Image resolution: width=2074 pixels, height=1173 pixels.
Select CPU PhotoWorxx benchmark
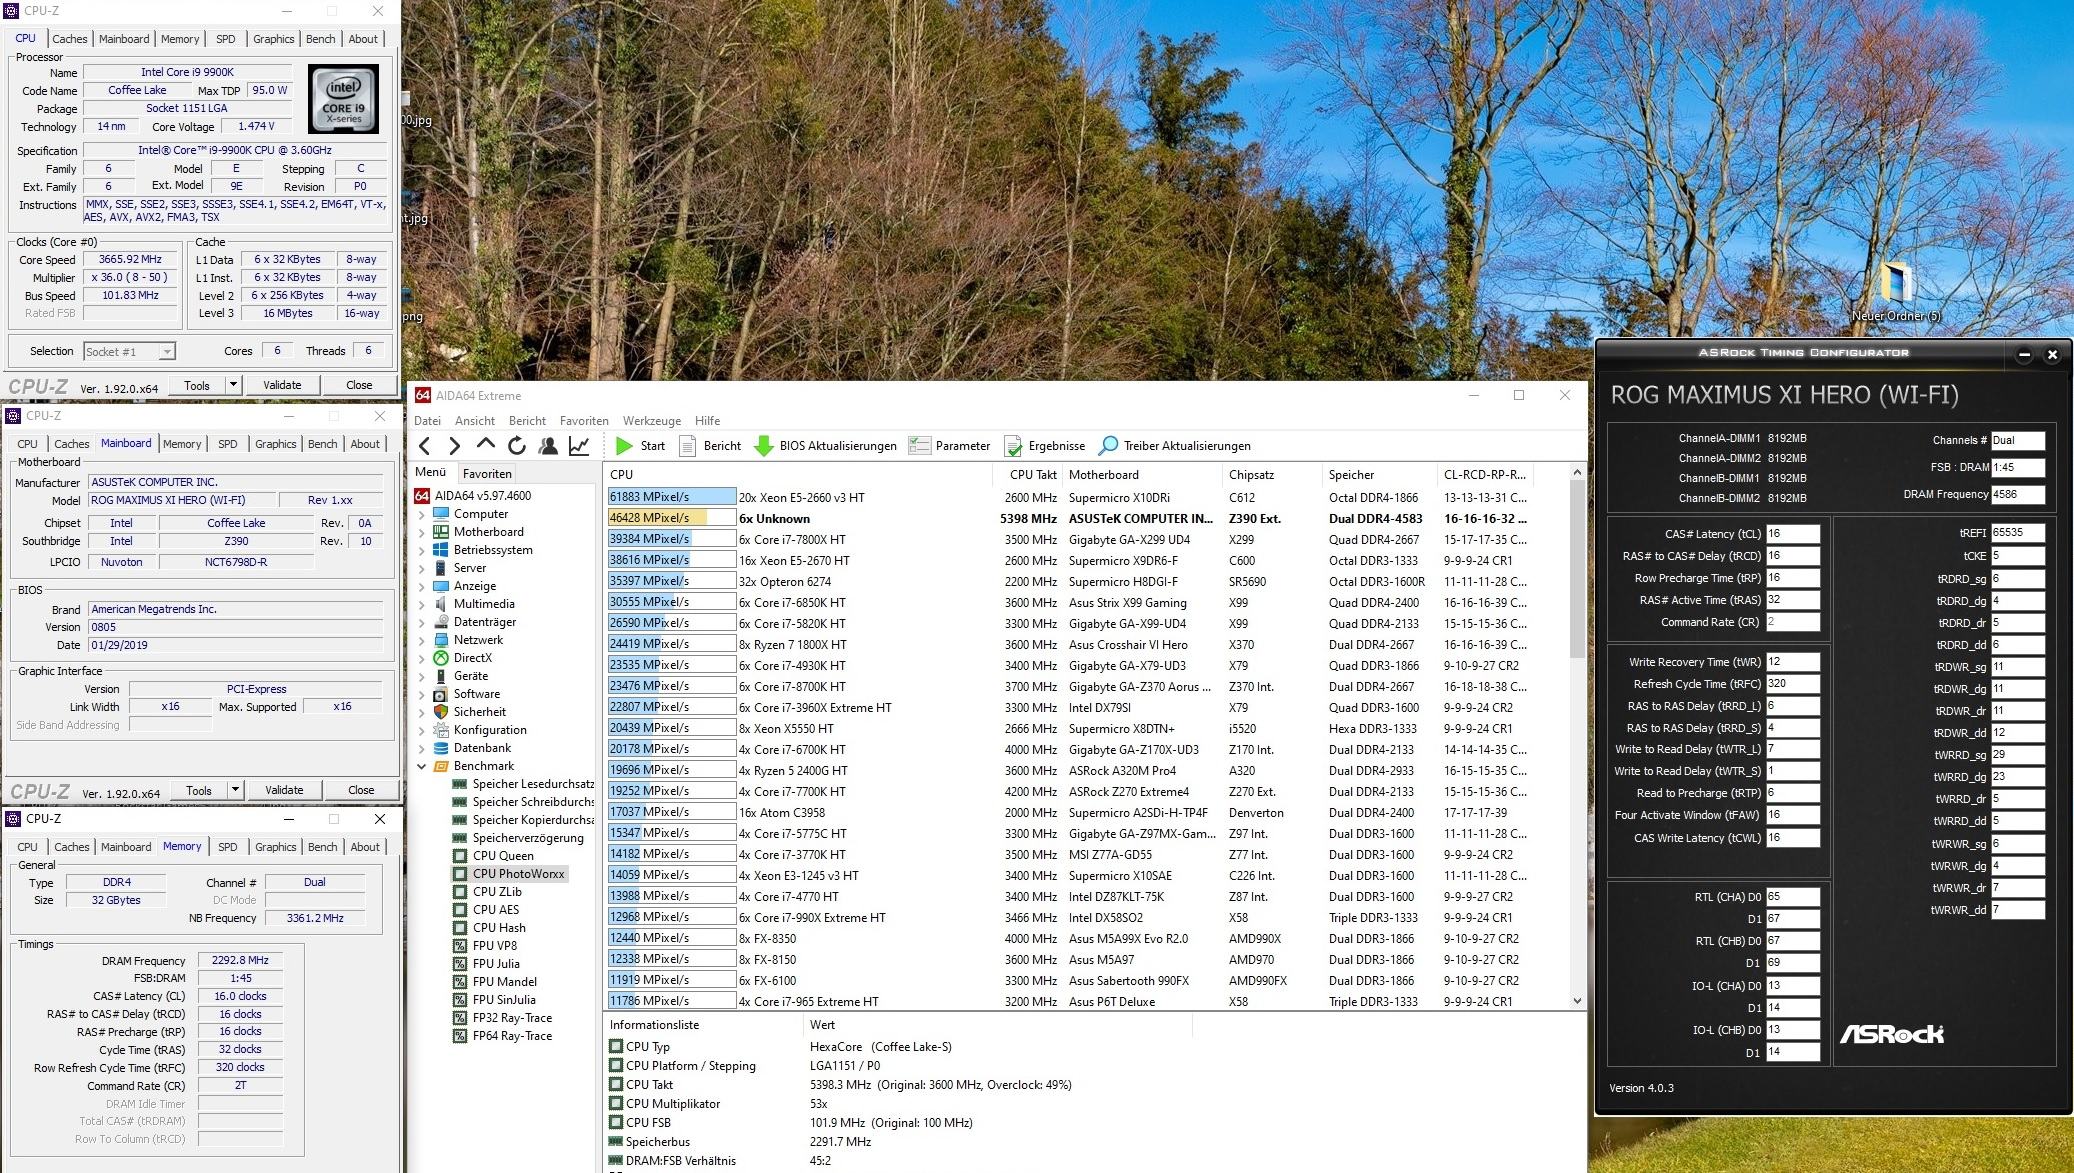point(519,874)
